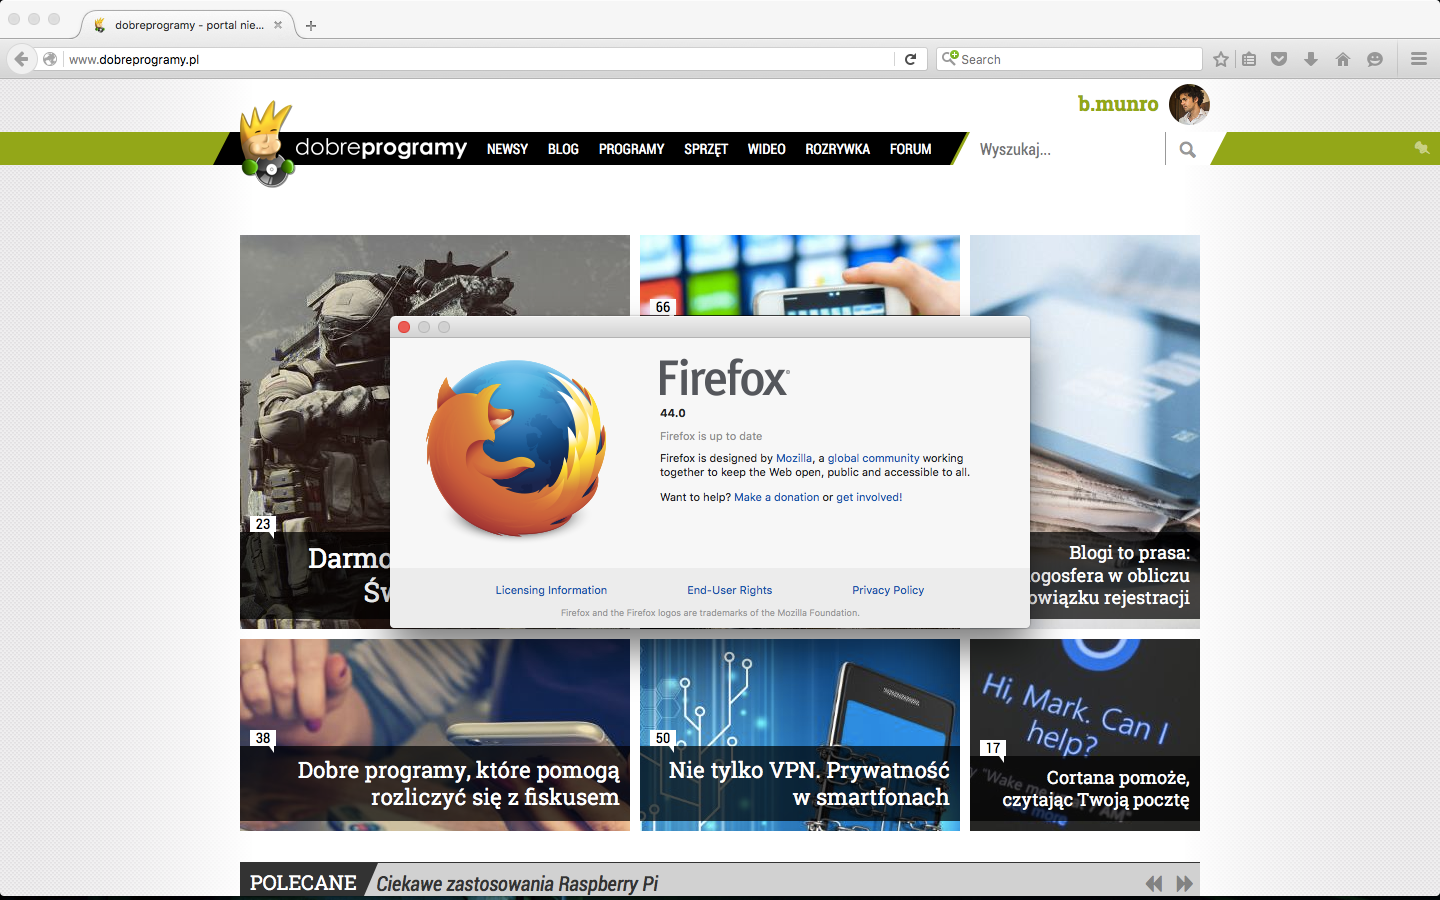Click the POLECANE label

click(303, 883)
